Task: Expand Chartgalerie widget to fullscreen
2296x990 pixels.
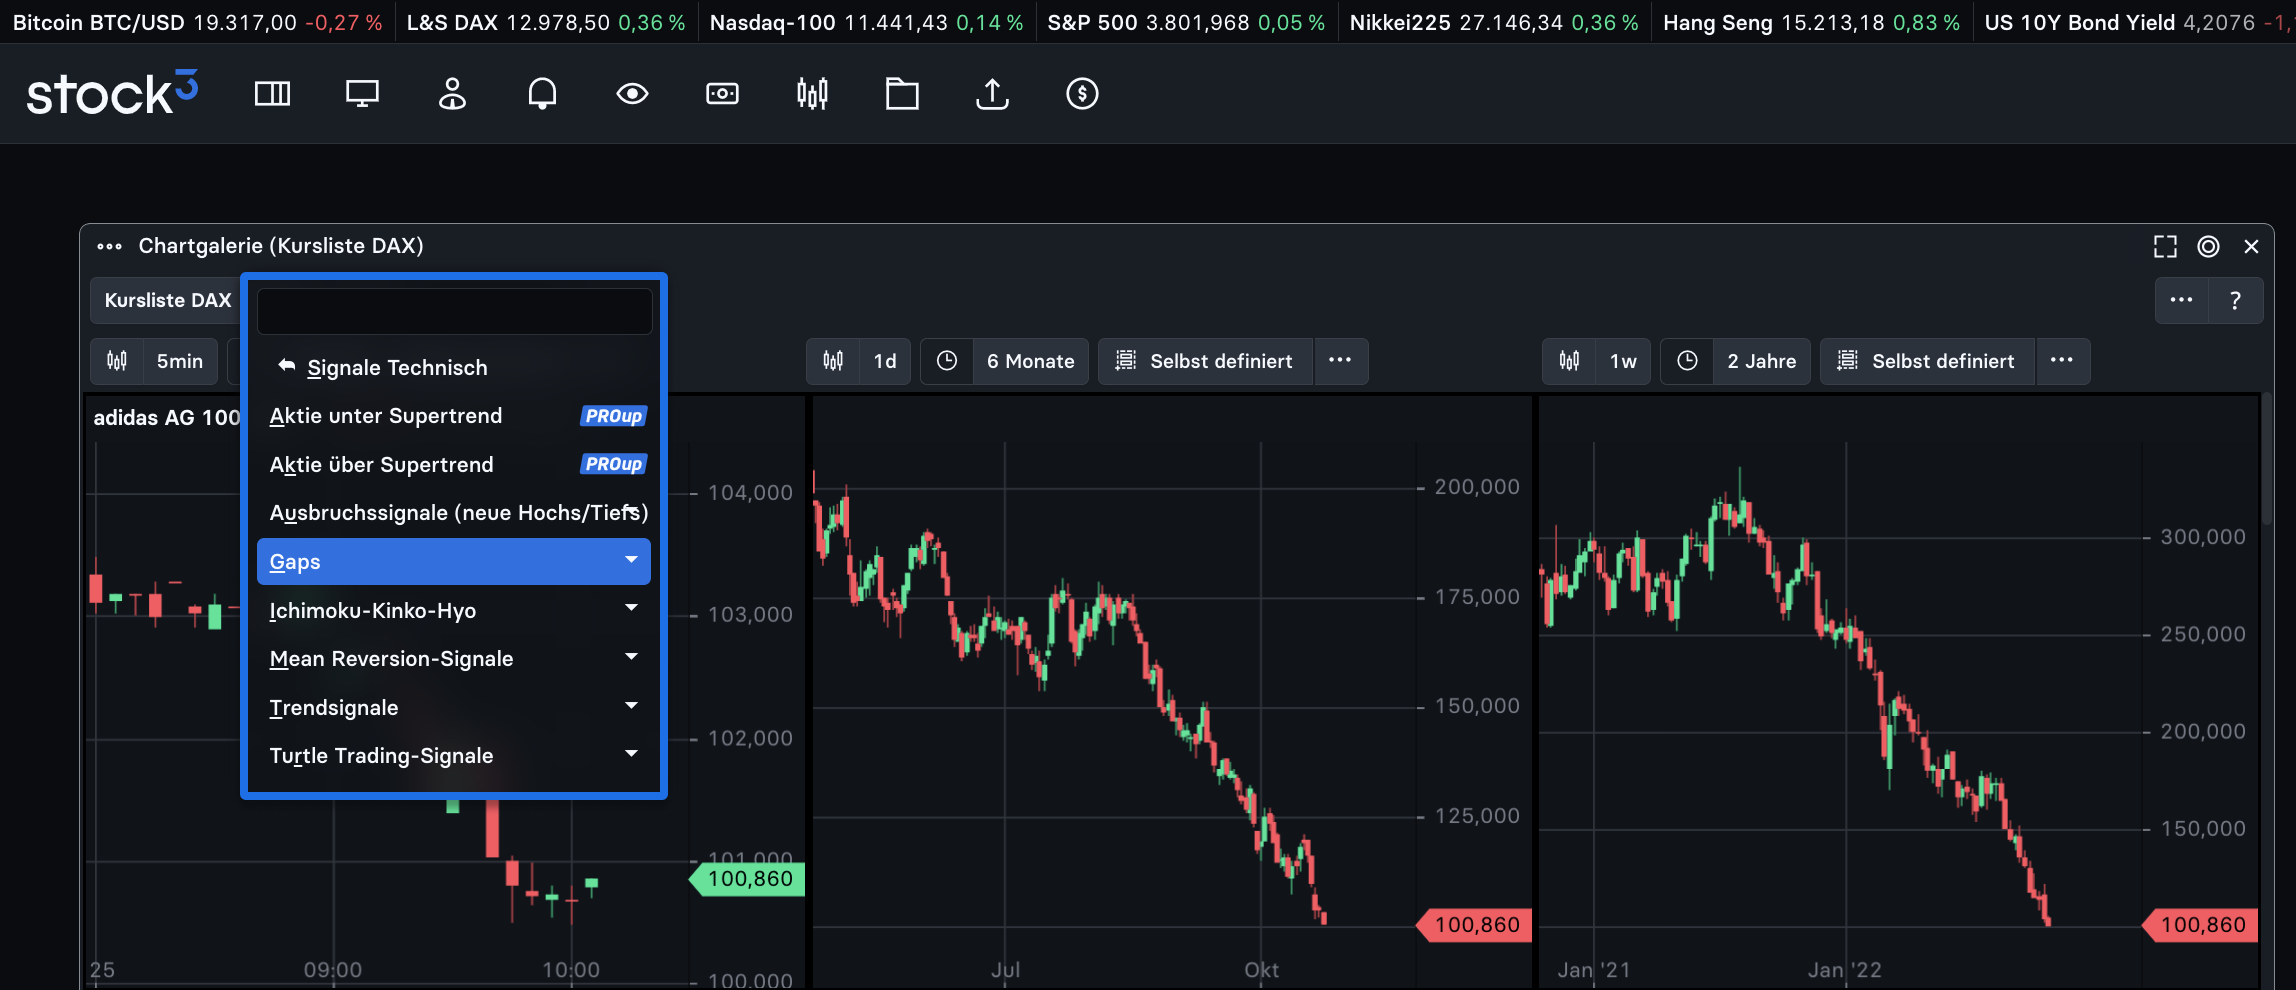Action: [x=2165, y=246]
